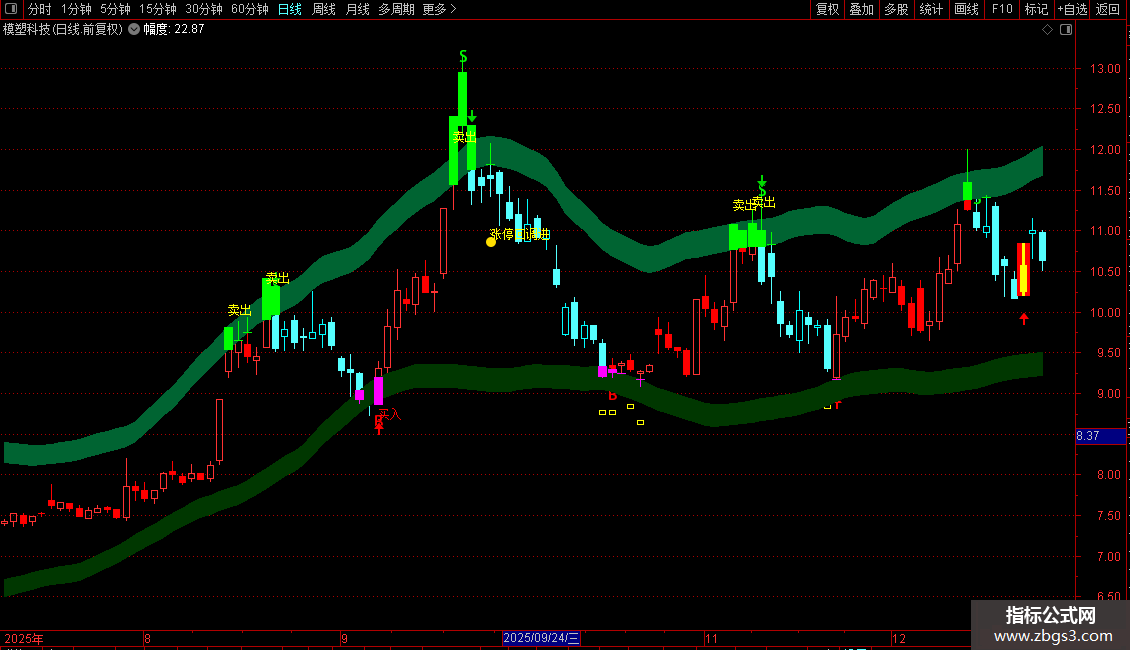Click the 8.00 price axis label
The height and width of the screenshot is (650, 1130).
coord(1108,475)
